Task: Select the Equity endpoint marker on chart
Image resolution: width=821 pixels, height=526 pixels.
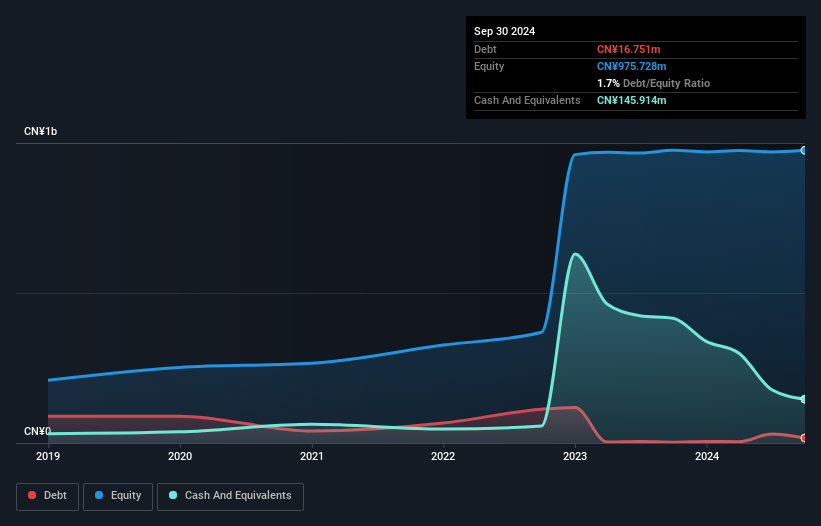Action: coord(804,150)
